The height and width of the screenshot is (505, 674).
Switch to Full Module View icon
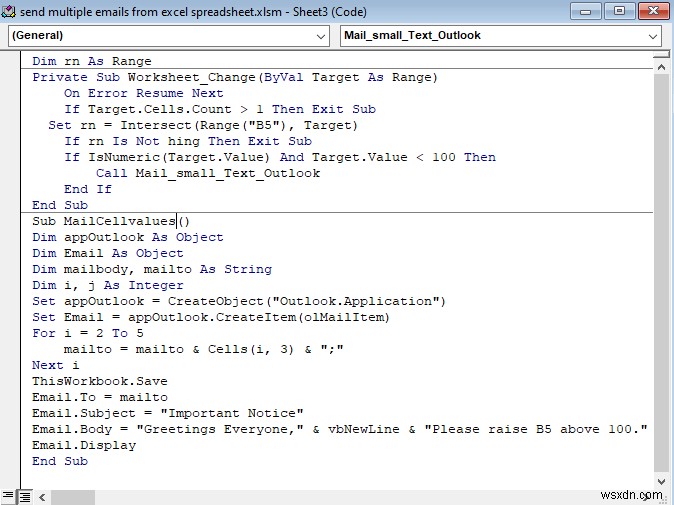pos(25,497)
